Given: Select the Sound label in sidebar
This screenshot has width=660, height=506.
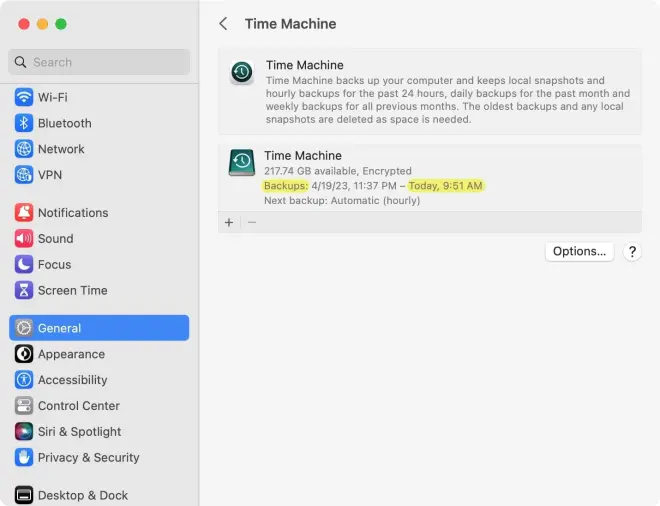Looking at the screenshot, I should 56,239.
